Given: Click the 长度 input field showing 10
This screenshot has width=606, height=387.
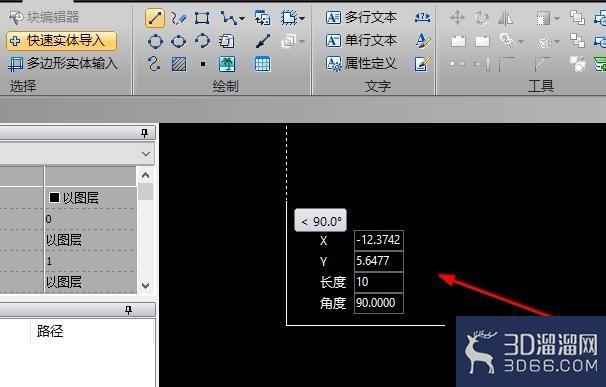Looking at the screenshot, I should (x=378, y=282).
